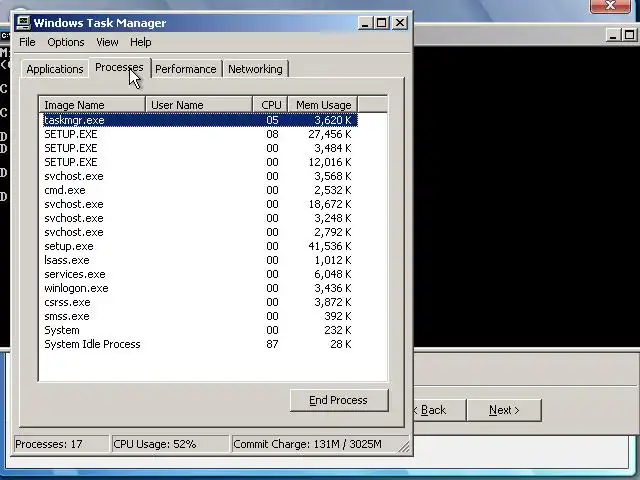Click the Task Manager title bar icon

pos(23,23)
